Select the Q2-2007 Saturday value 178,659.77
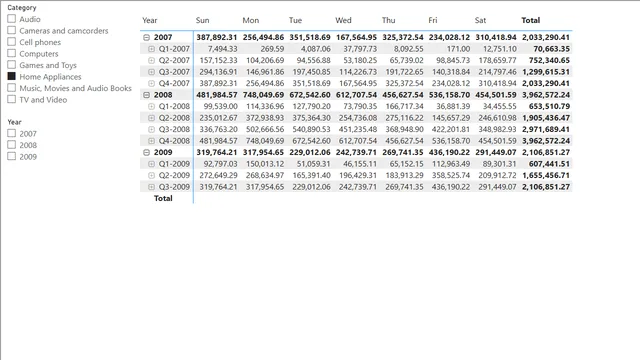The image size is (640, 360). [x=497, y=60]
